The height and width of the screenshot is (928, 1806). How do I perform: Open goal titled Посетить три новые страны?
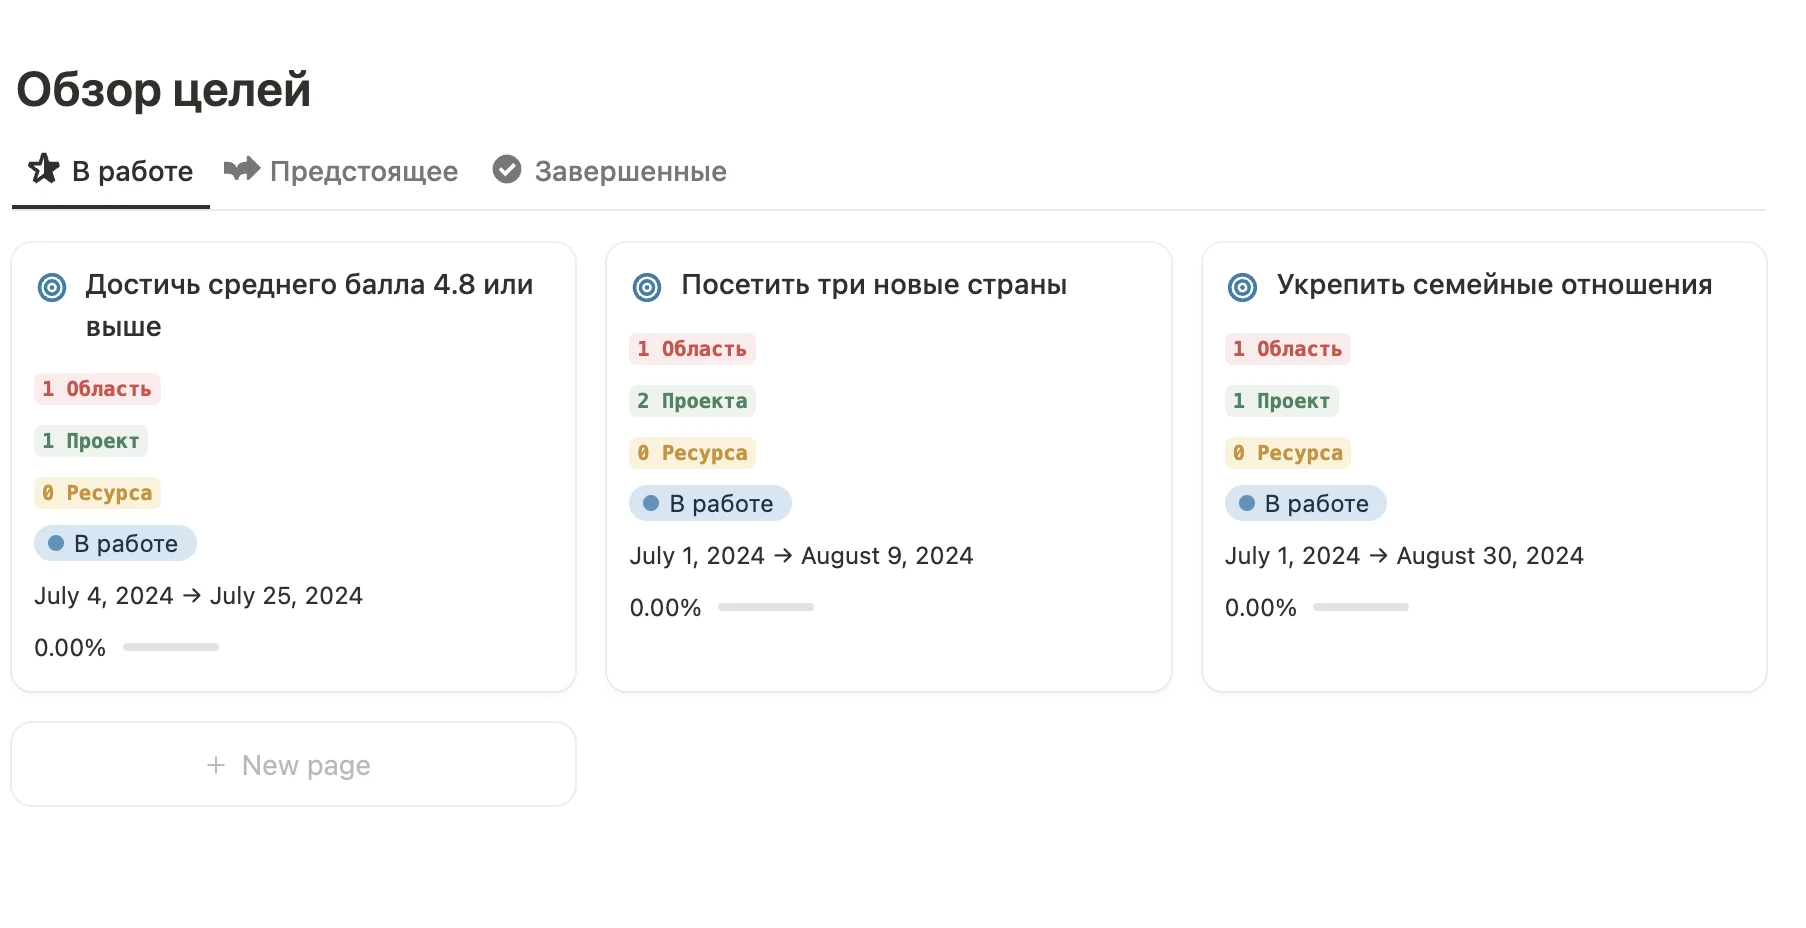tap(873, 285)
